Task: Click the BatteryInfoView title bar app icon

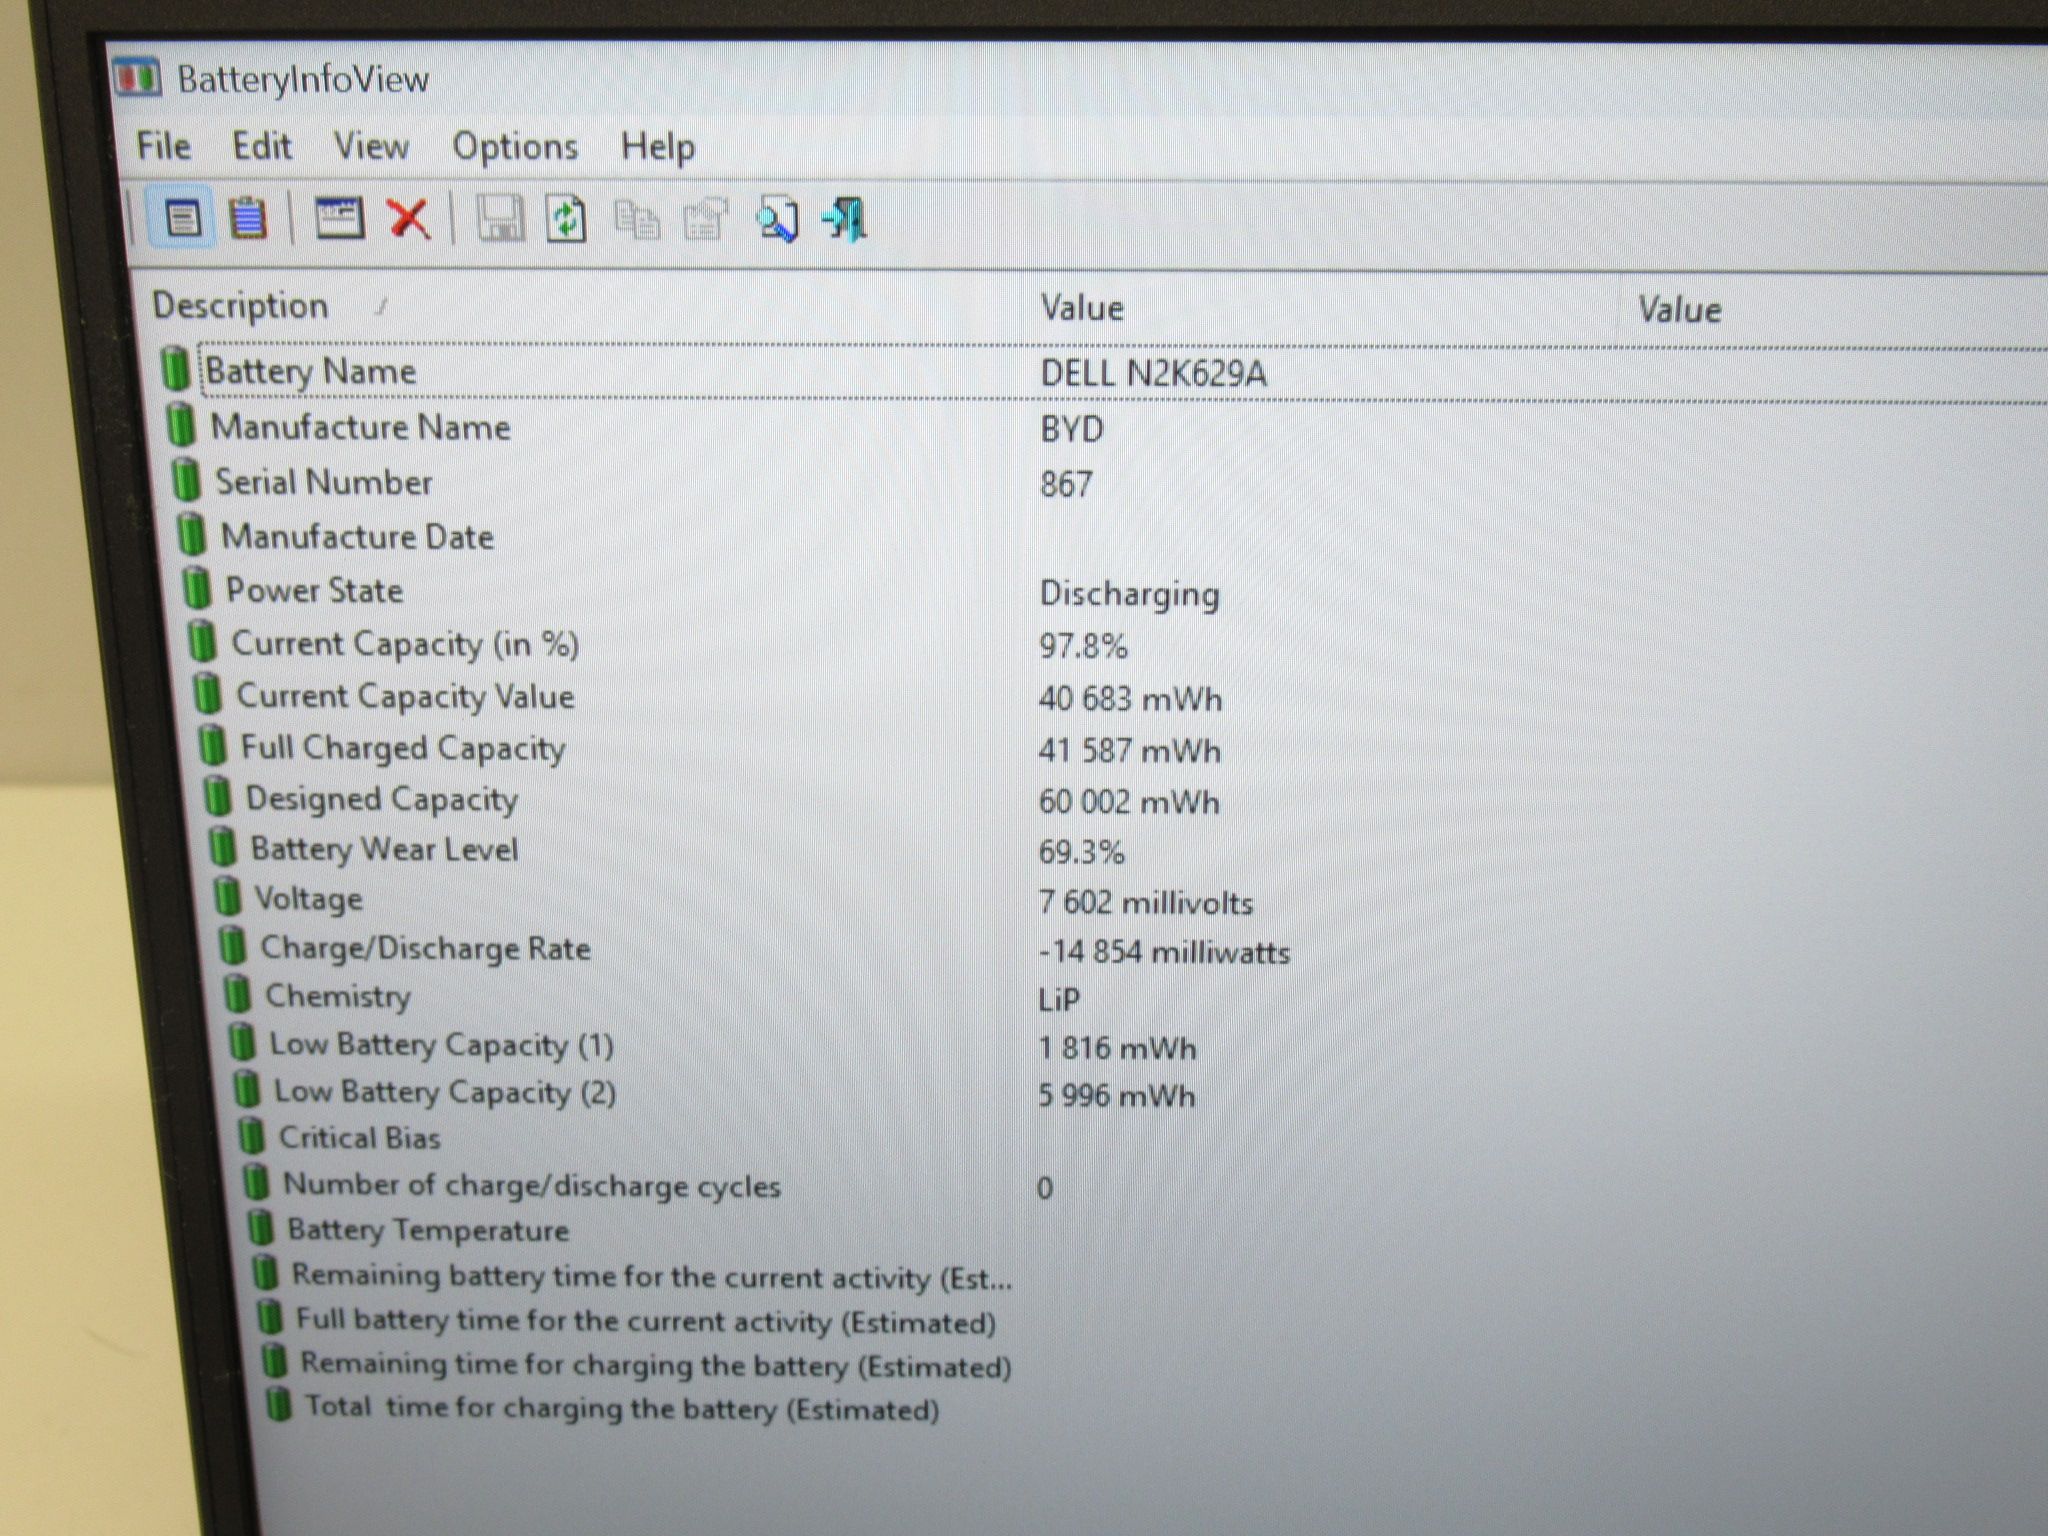Action: pyautogui.click(x=137, y=77)
